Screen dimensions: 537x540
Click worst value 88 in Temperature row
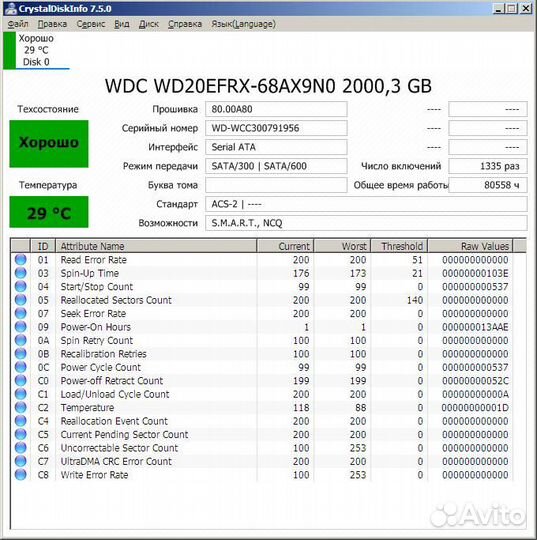pos(361,407)
